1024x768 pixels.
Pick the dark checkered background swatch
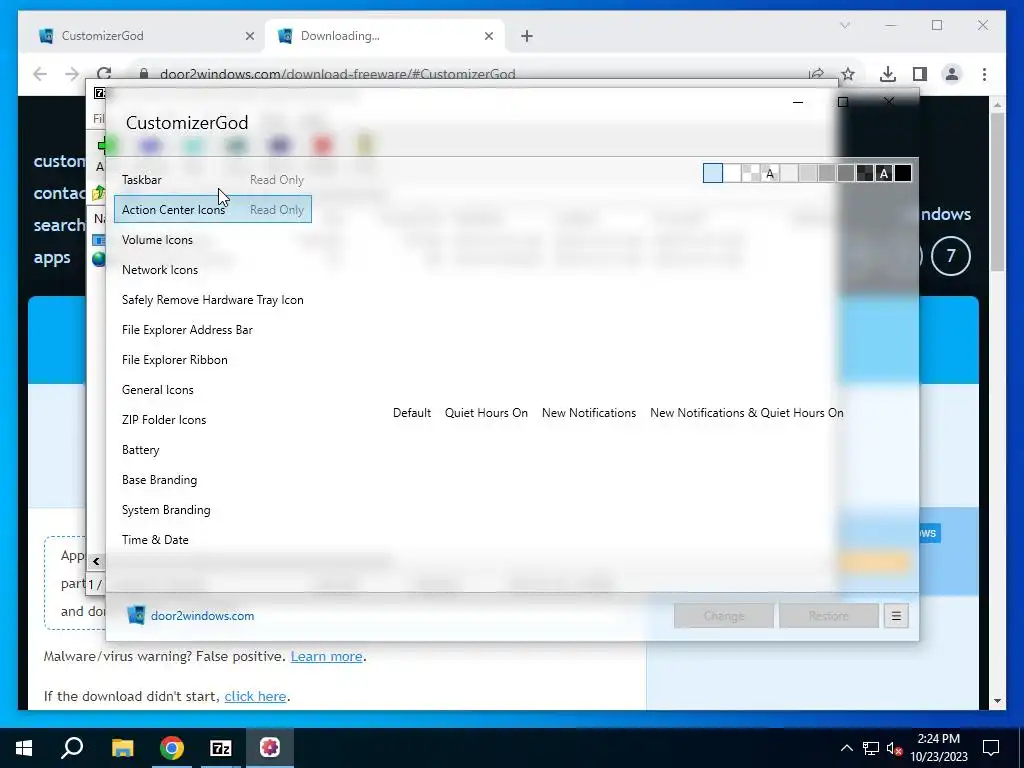tap(865, 173)
